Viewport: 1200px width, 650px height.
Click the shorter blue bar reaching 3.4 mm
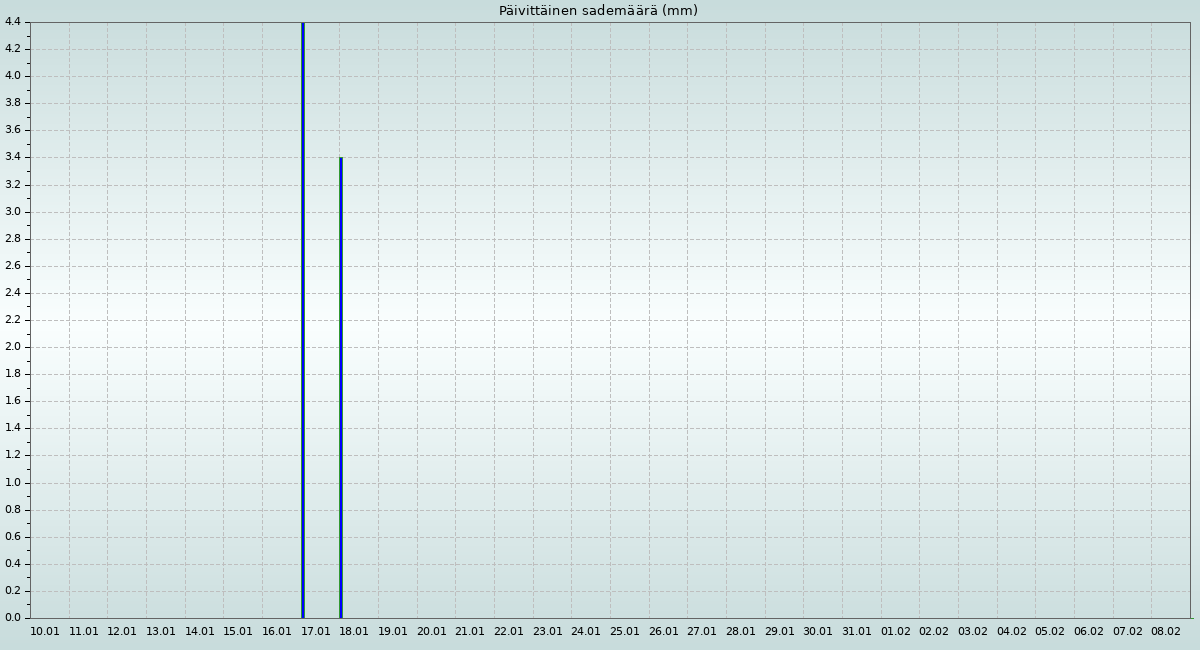(x=341, y=388)
